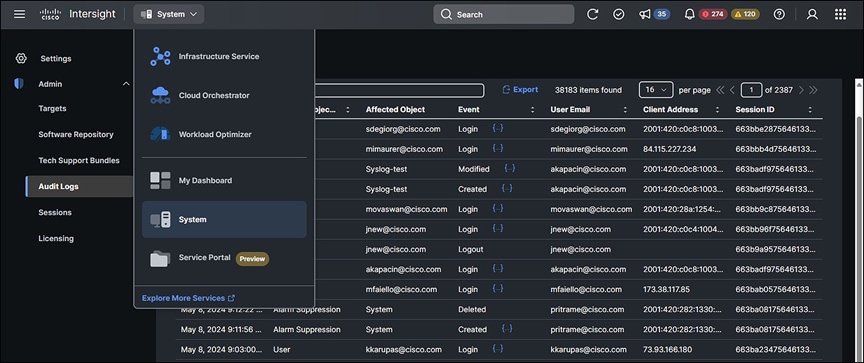Open the task status checkmark icon
Image resolution: width=864 pixels, height=363 pixels.
(619, 14)
